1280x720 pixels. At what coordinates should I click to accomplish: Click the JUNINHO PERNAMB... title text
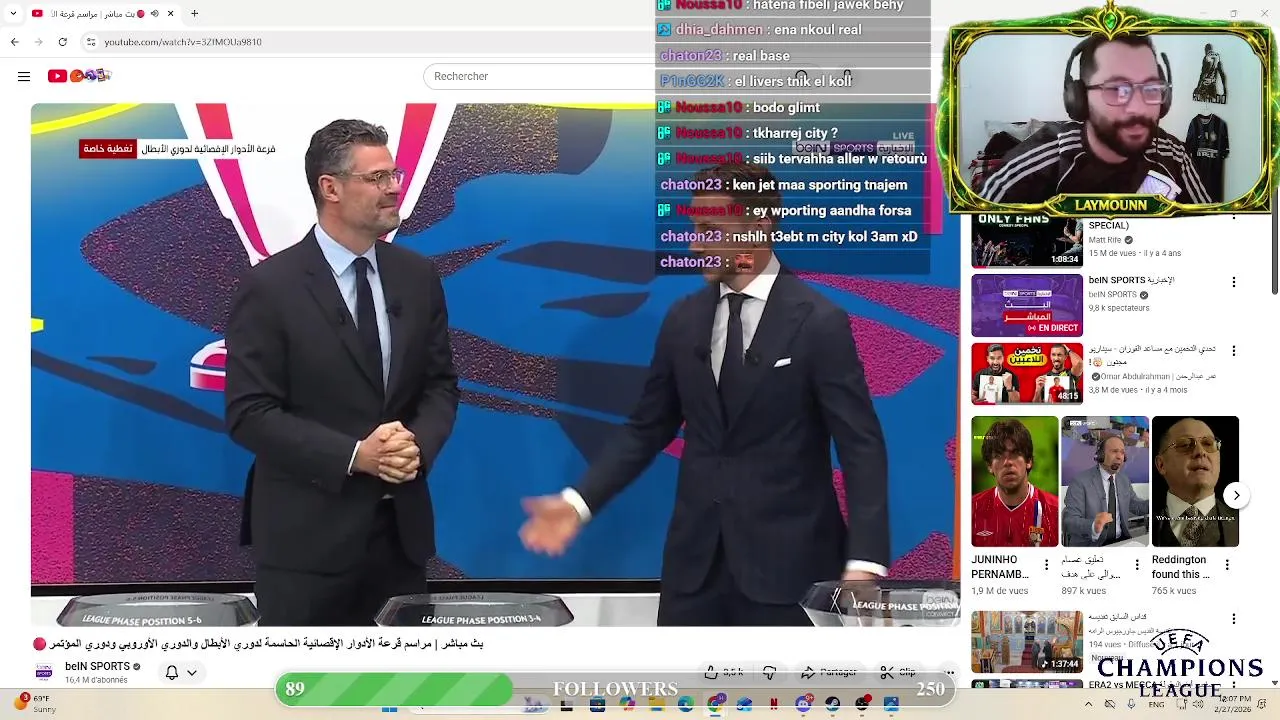(x=1000, y=567)
